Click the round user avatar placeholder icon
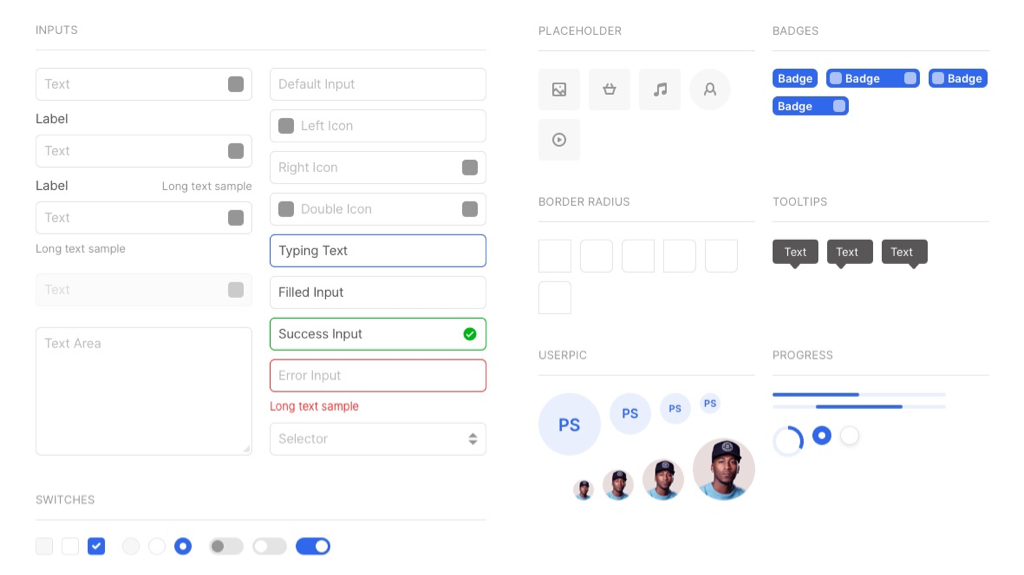Viewport: 1024px width, 575px height. [x=710, y=89]
